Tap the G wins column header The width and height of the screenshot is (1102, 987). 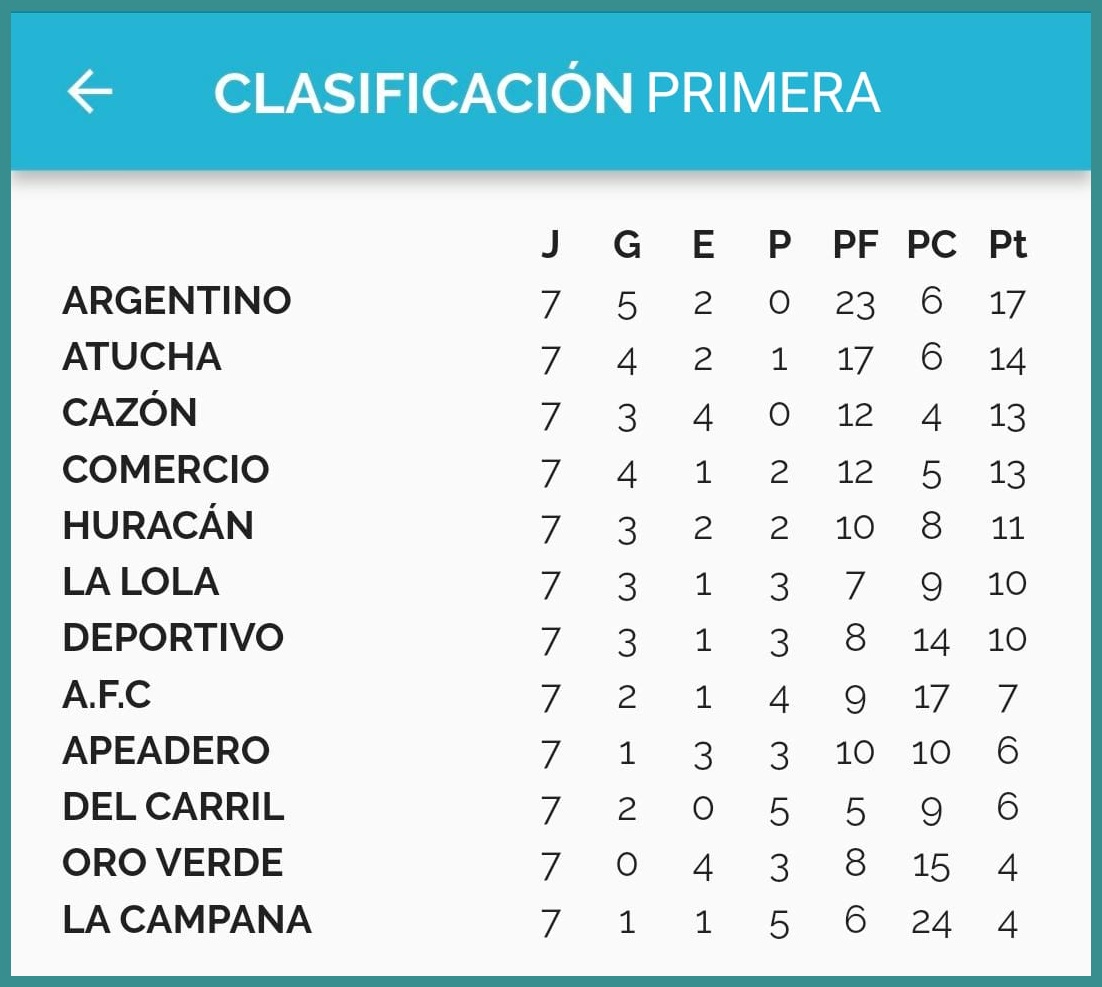click(x=627, y=245)
